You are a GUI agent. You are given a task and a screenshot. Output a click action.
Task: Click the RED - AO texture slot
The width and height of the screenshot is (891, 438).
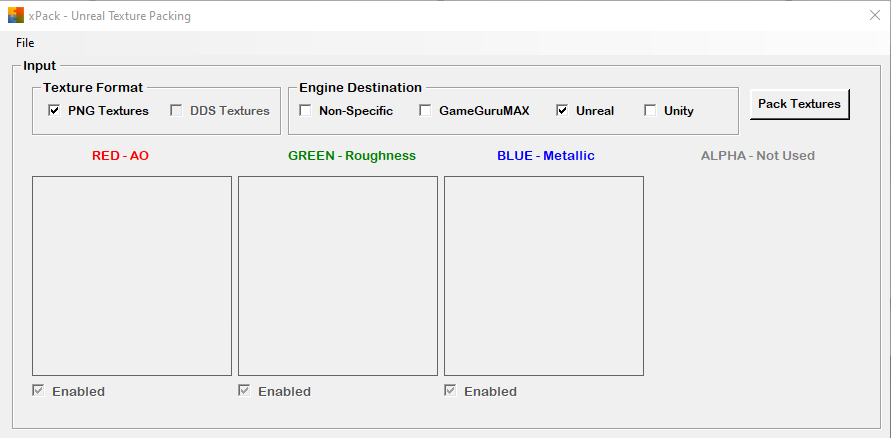pos(132,276)
